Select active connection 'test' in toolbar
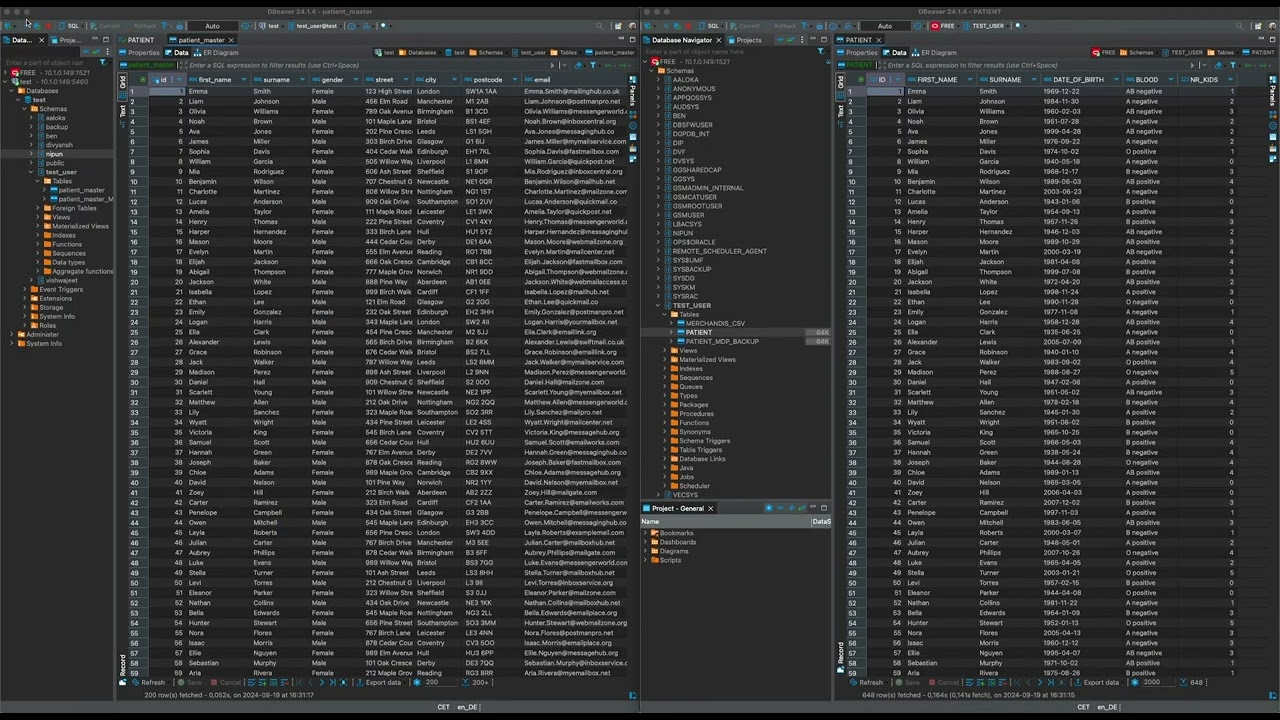Screen dimensions: 1280x720 pyautogui.click(x=272, y=26)
